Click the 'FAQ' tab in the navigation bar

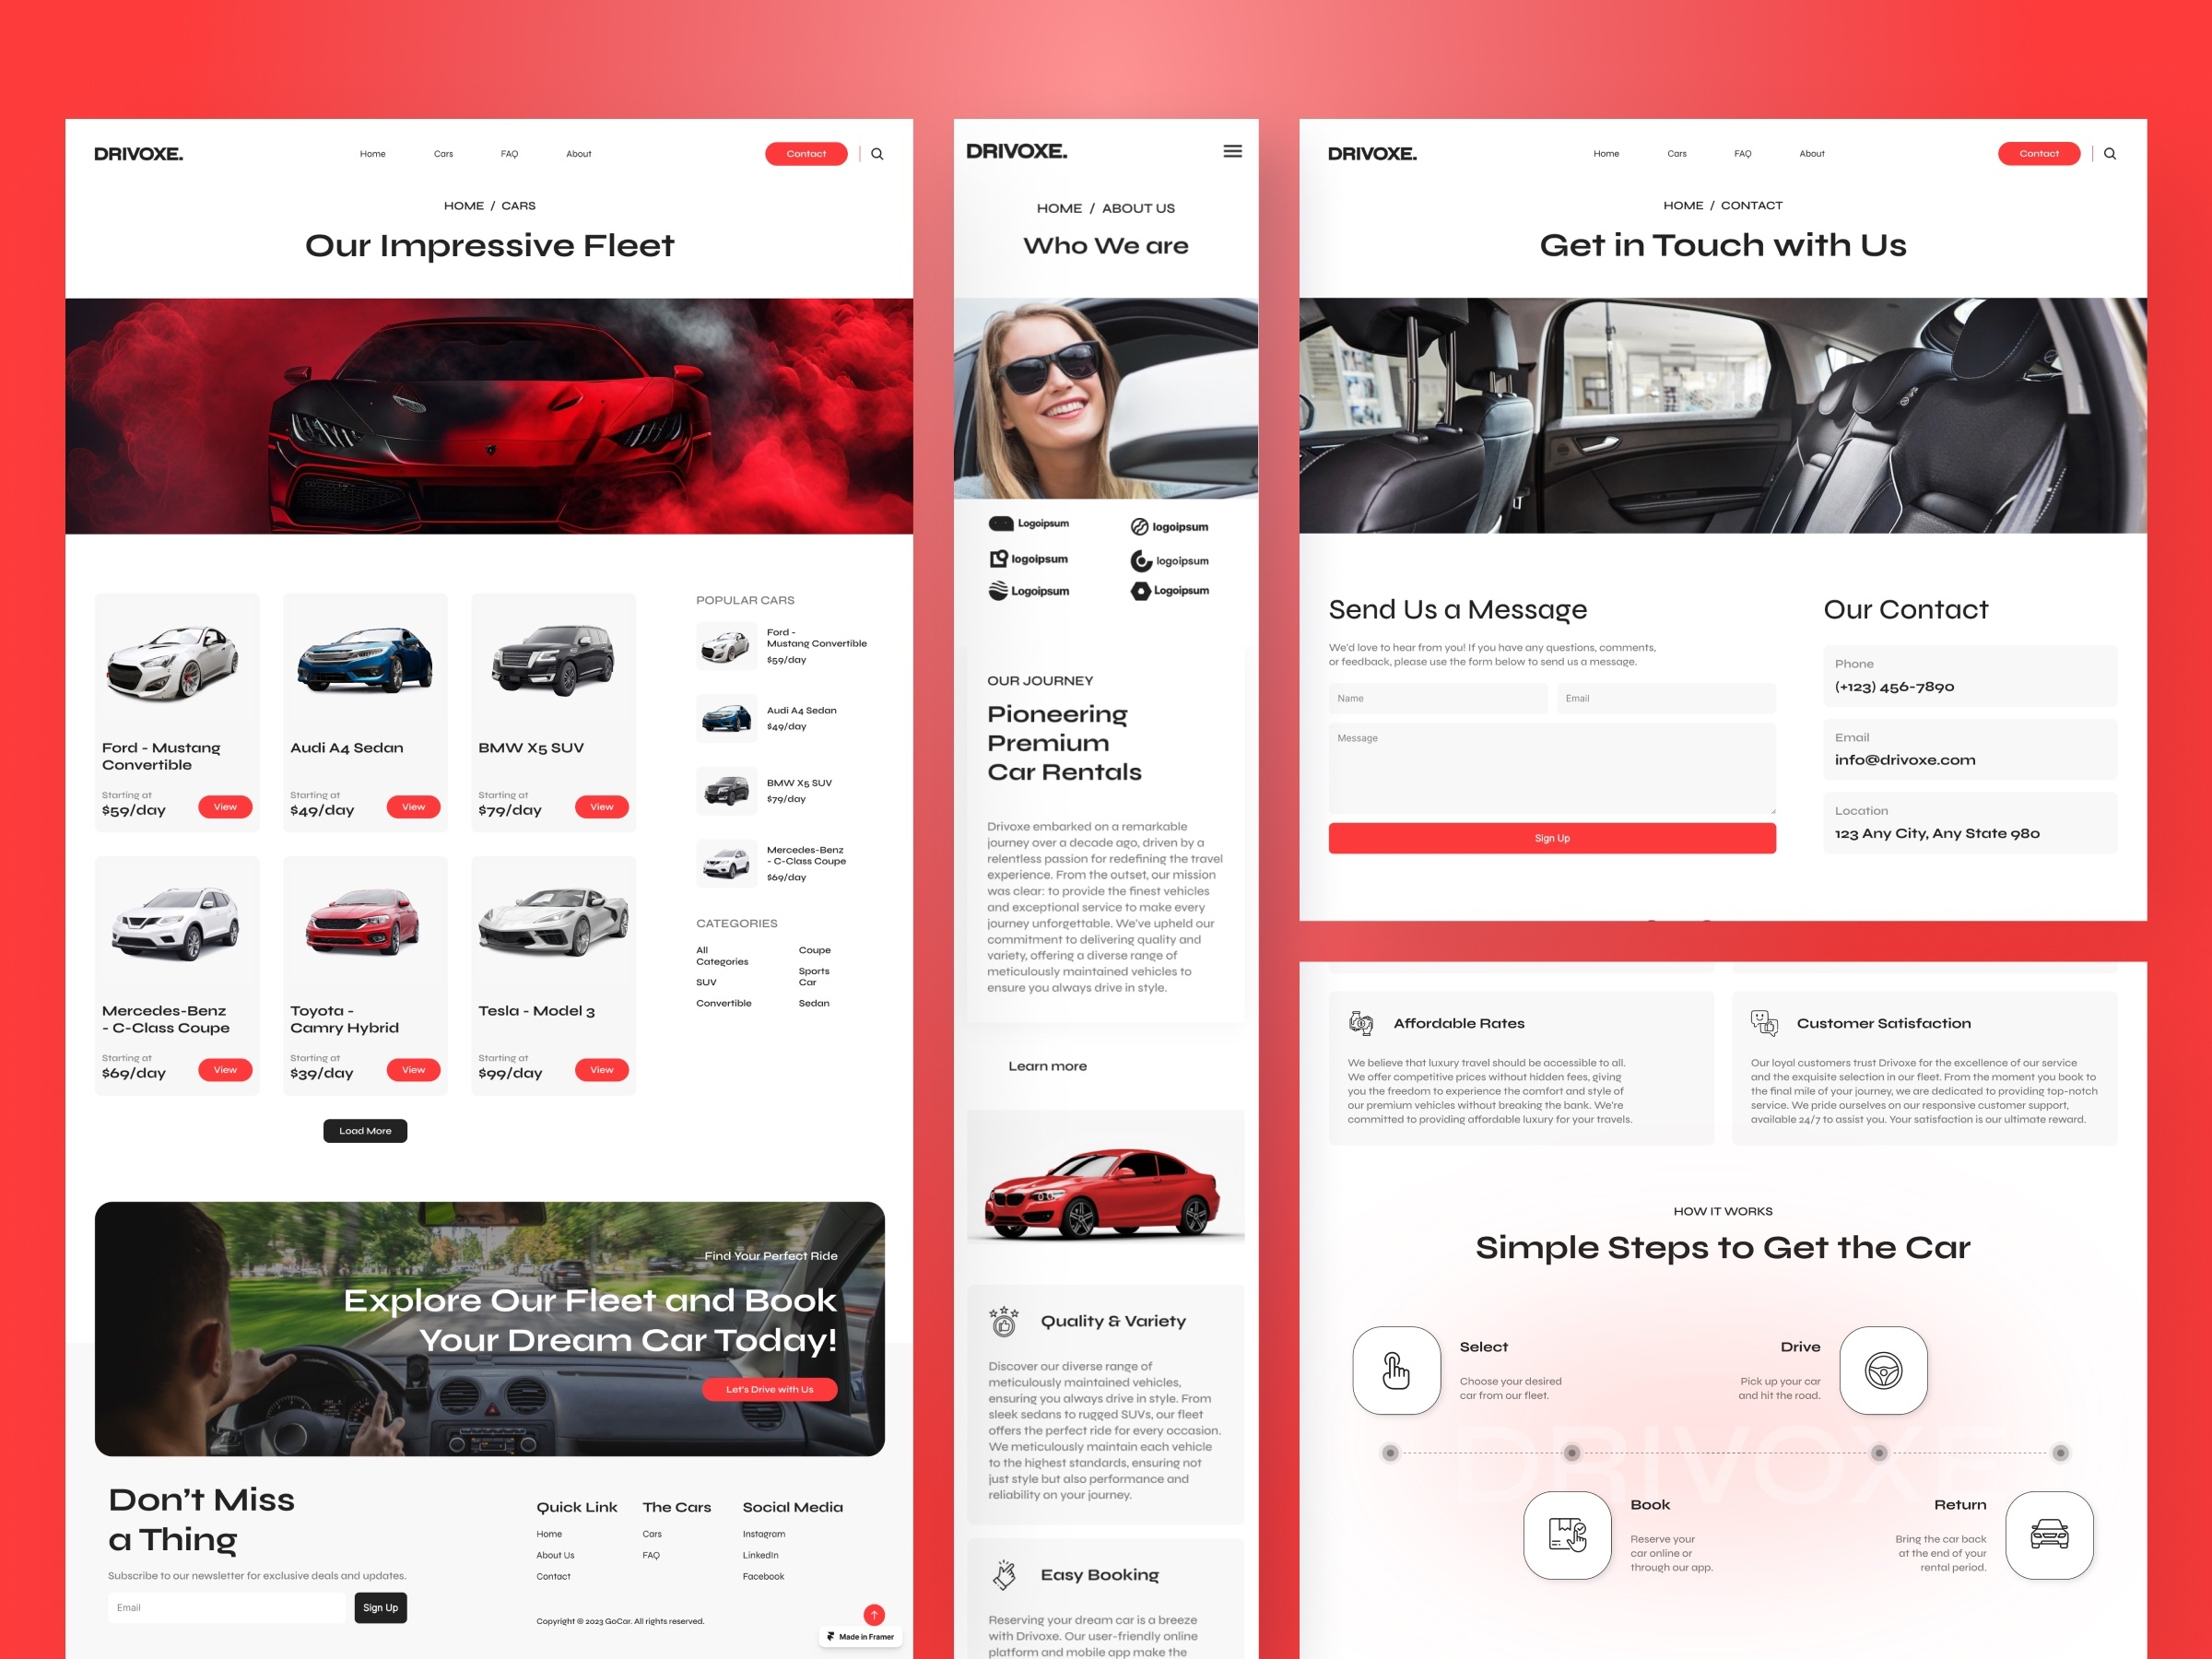(511, 155)
